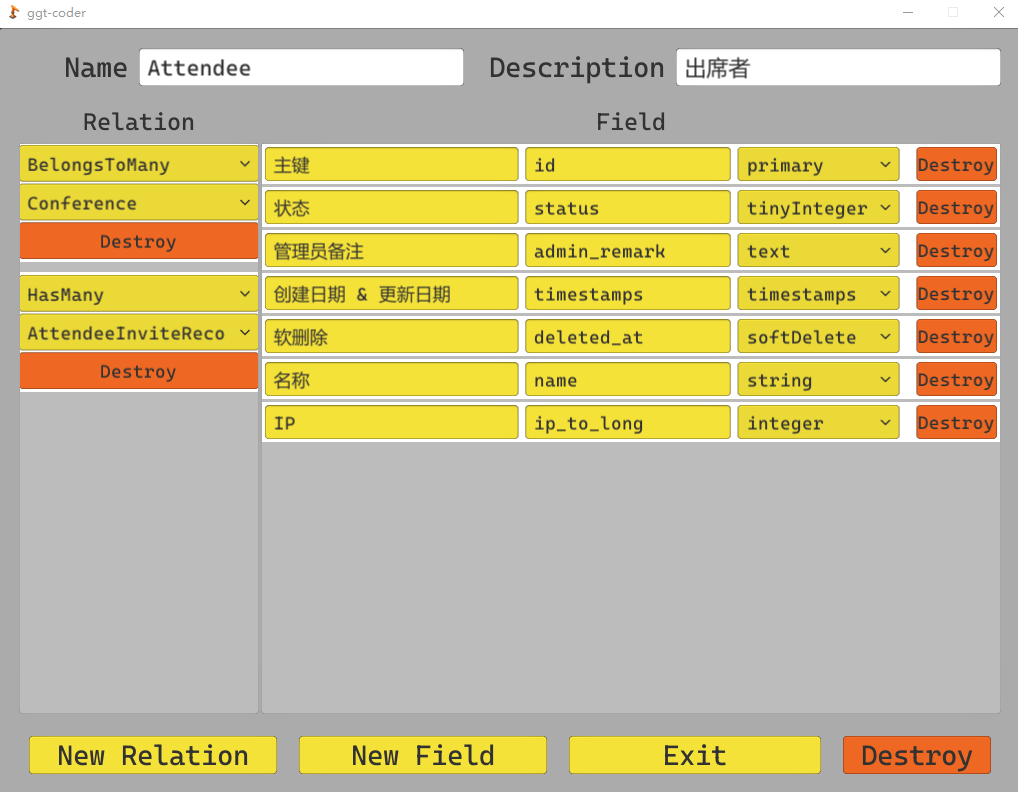Destroy the entire Attendee model
This screenshot has height=792, width=1018.
pyautogui.click(x=916, y=755)
